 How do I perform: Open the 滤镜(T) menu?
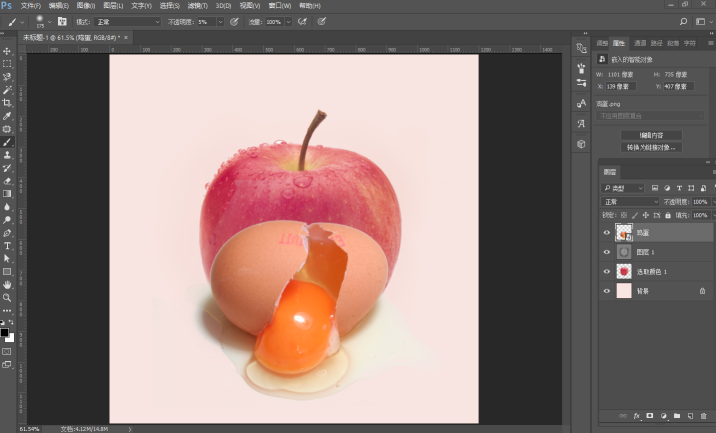(198, 5)
